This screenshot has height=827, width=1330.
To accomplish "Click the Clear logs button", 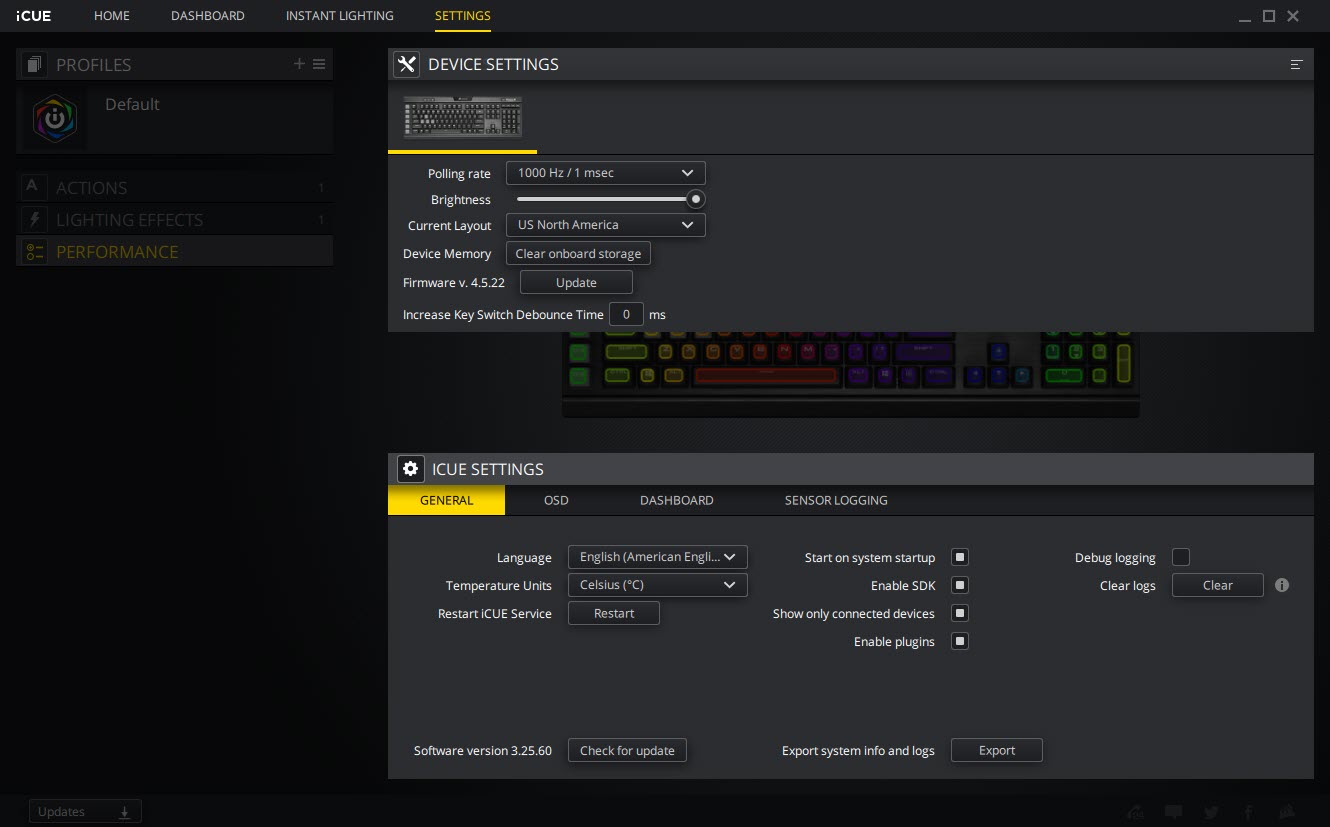I will (x=1218, y=585).
